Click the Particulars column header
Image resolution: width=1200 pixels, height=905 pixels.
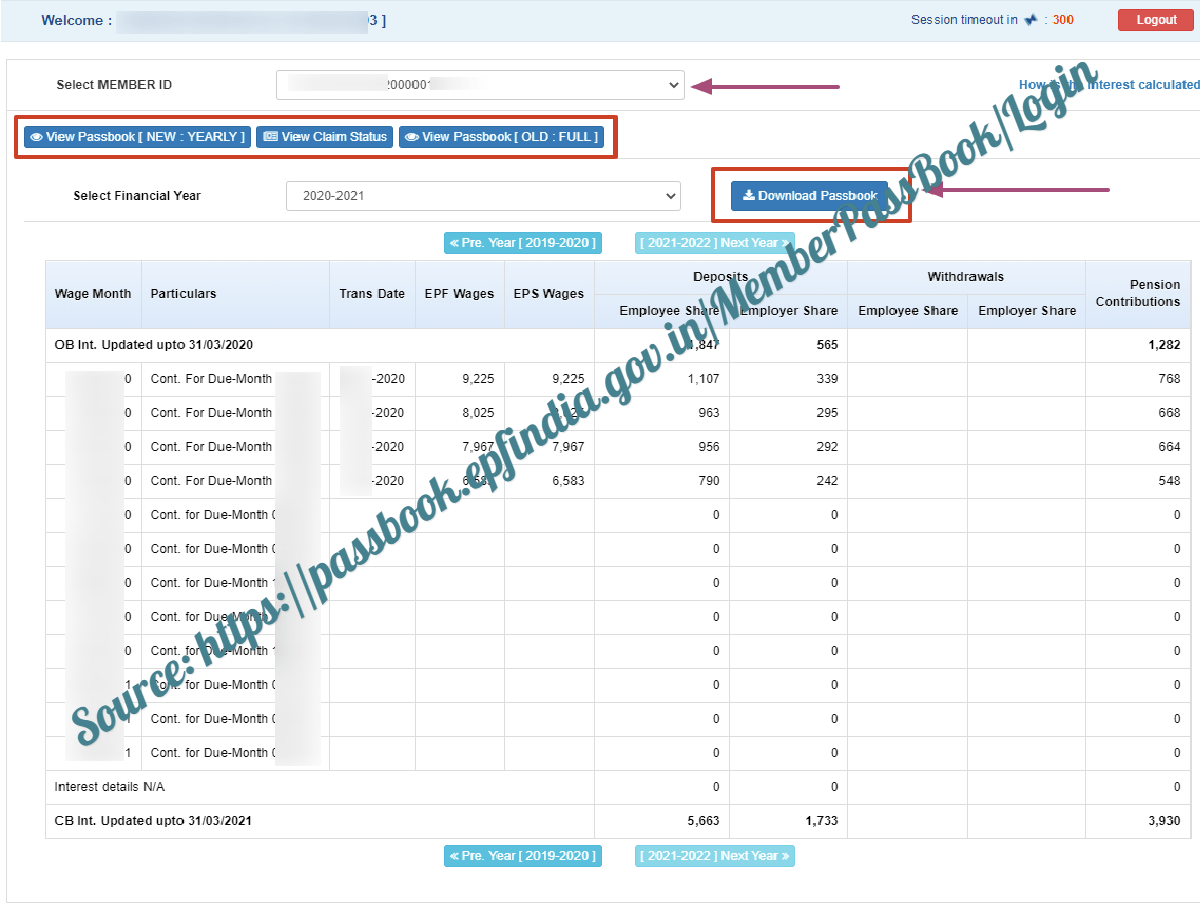pyautogui.click(x=183, y=294)
